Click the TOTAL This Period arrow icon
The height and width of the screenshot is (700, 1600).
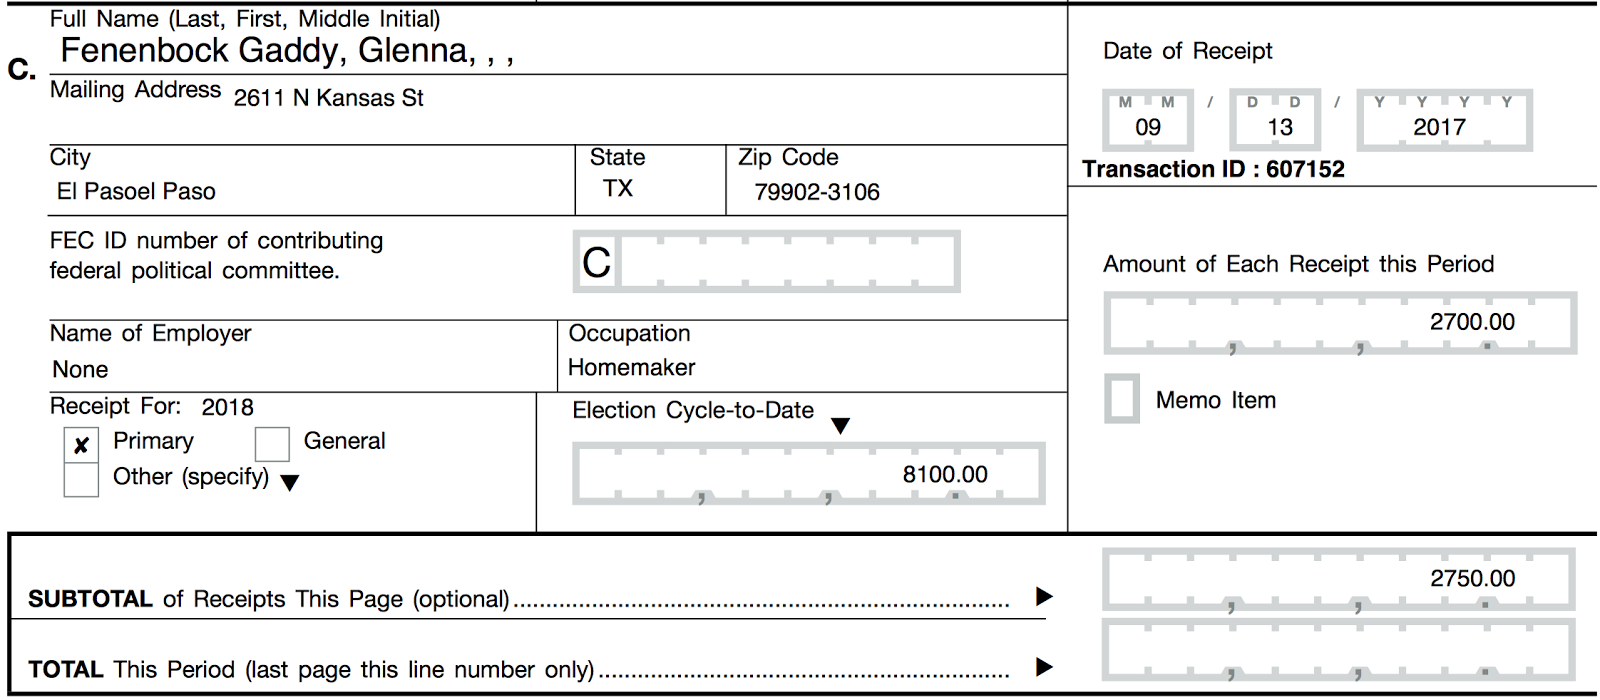click(1044, 667)
